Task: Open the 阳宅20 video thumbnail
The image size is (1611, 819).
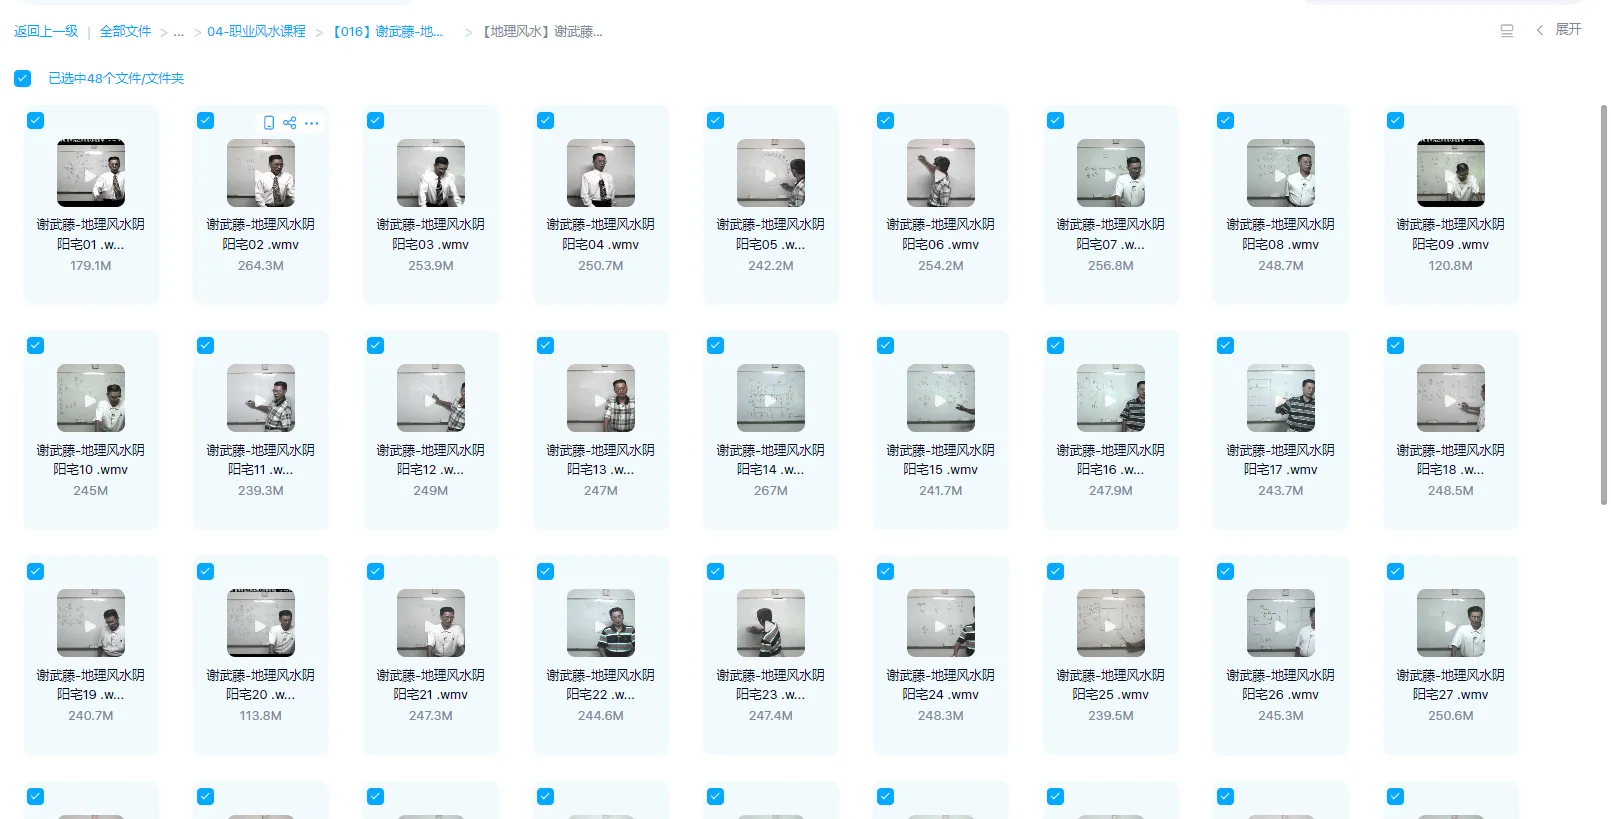Action: 260,624
